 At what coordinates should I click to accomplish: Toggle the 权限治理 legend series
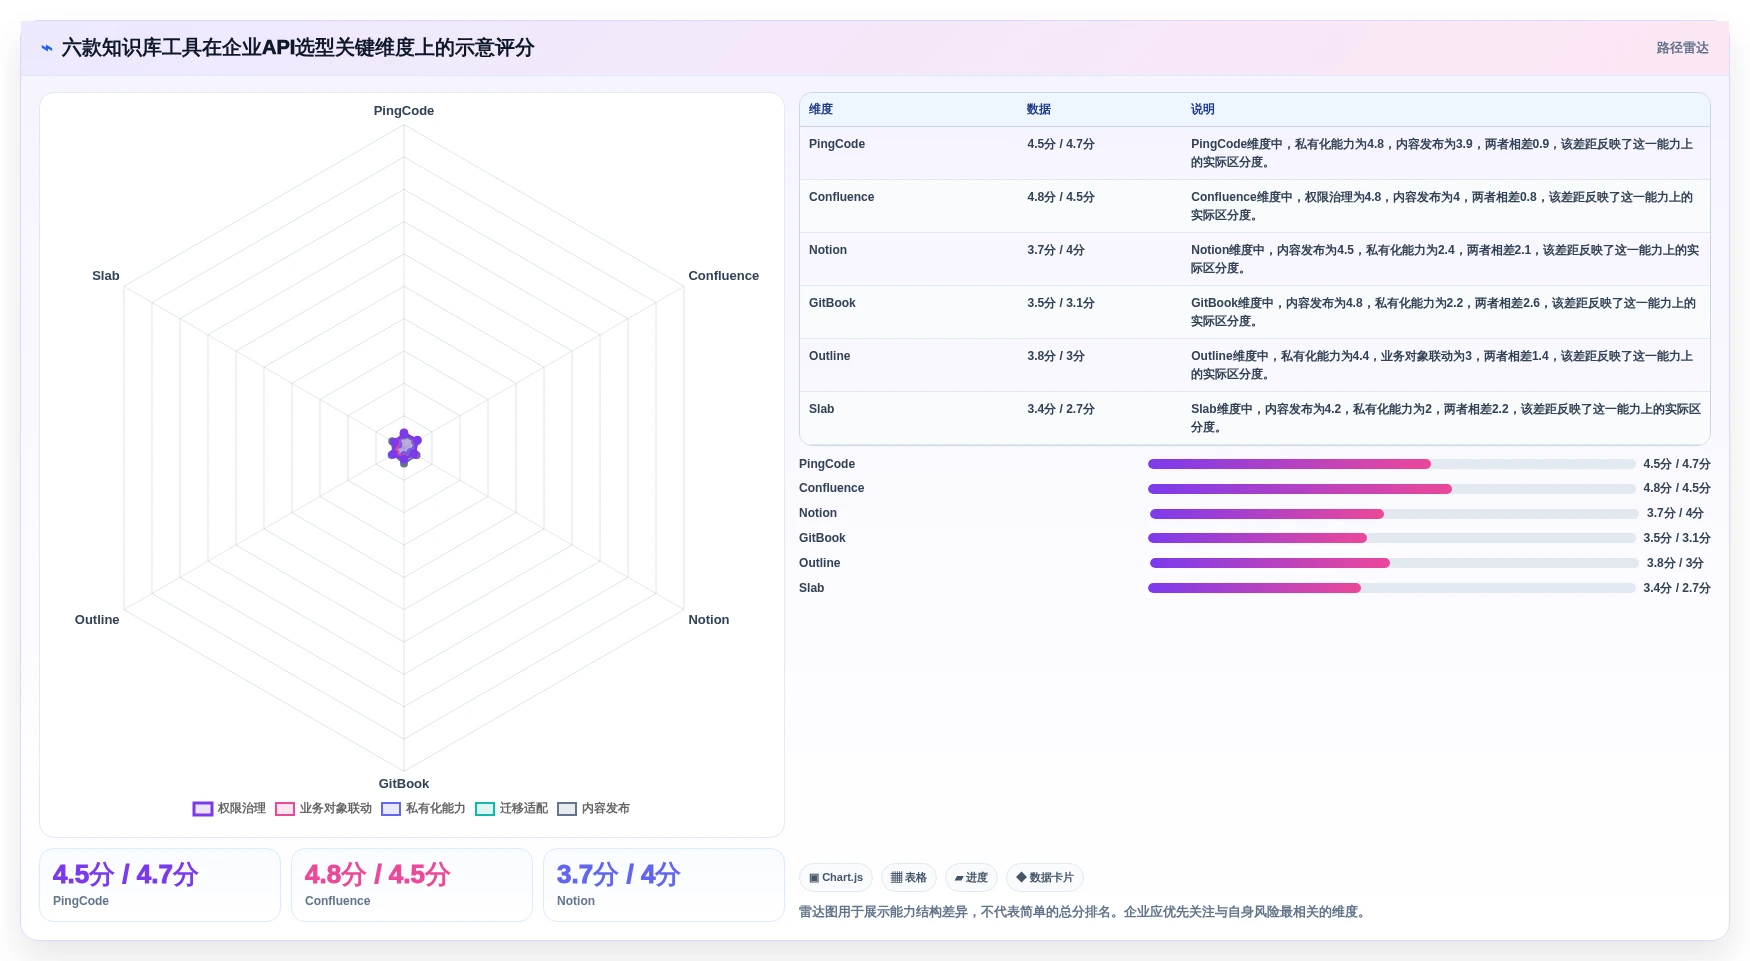click(229, 808)
